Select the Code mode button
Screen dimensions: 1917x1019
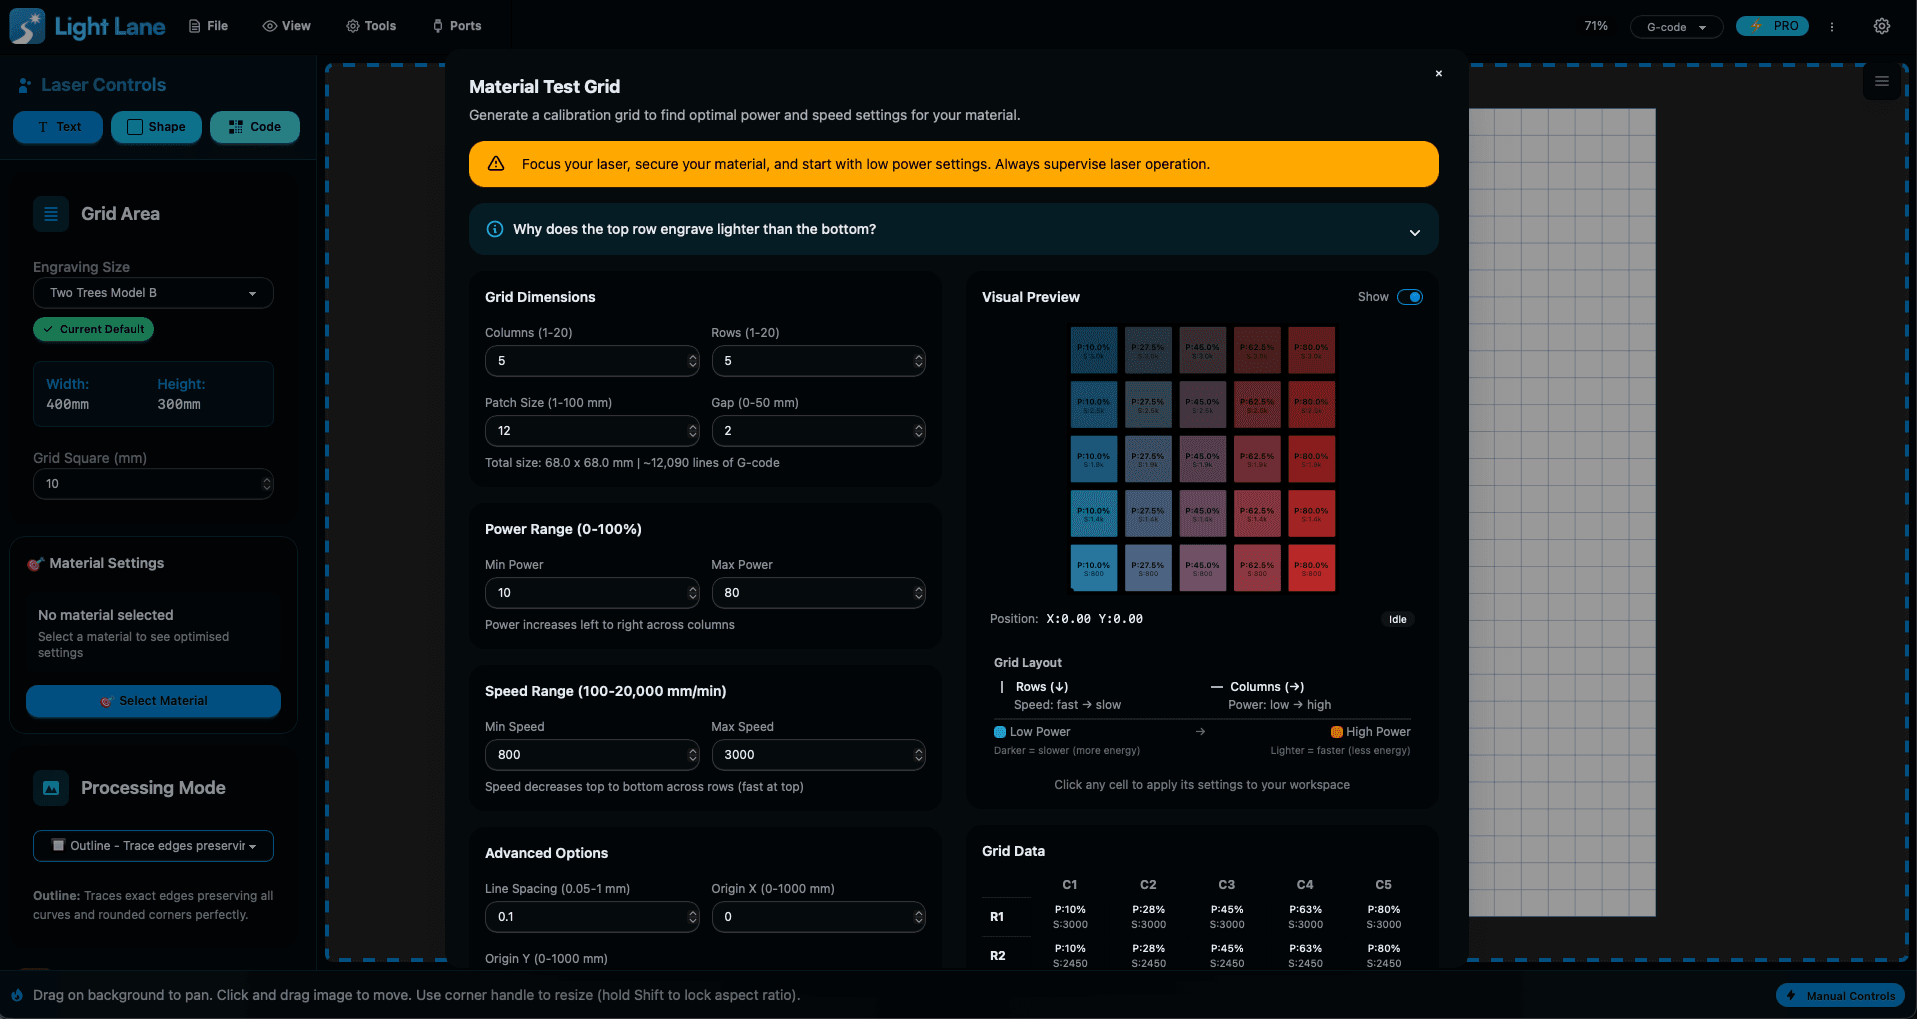[x=254, y=127]
